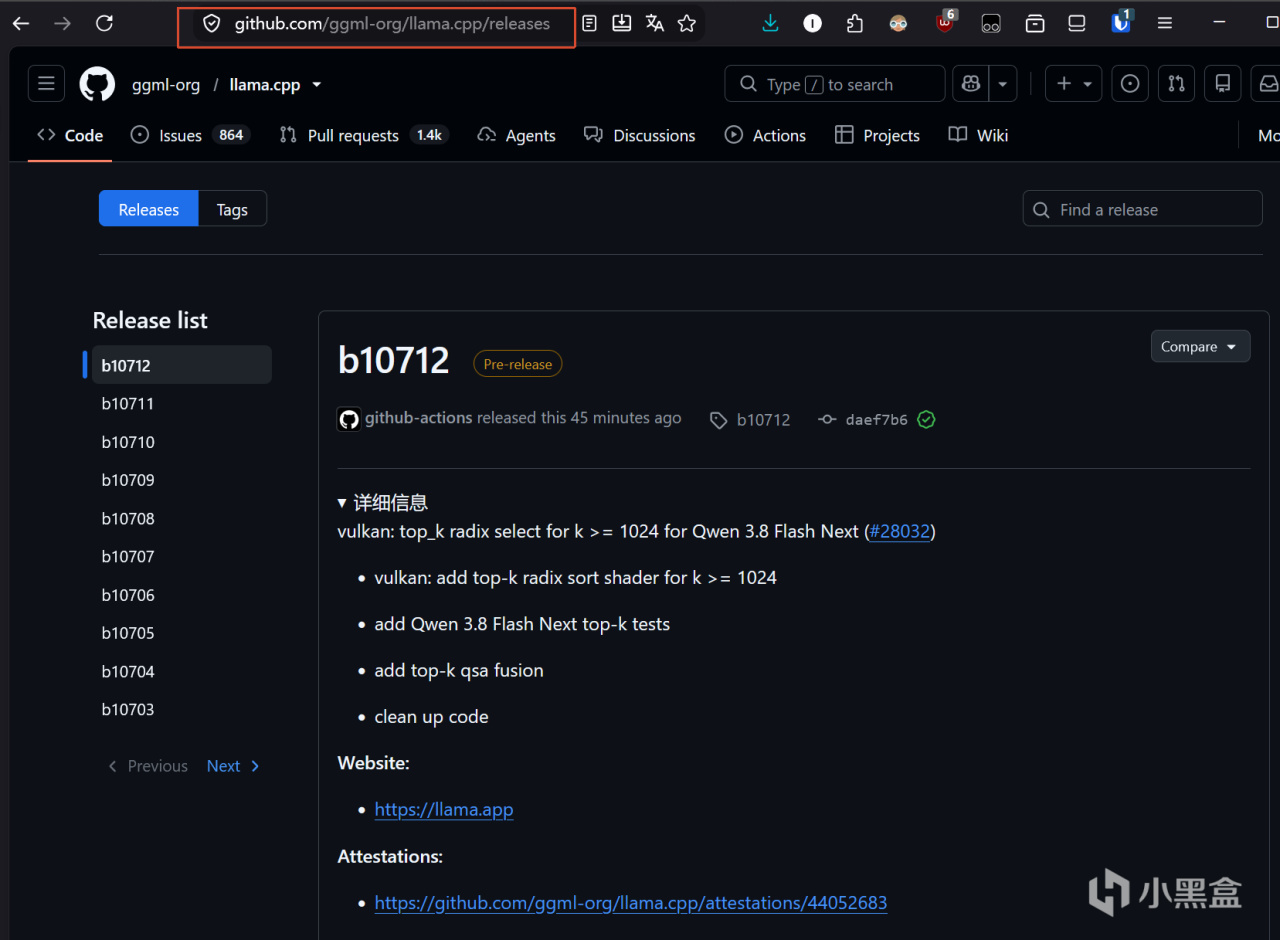
Task: Open the Actions tab
Action: point(766,135)
